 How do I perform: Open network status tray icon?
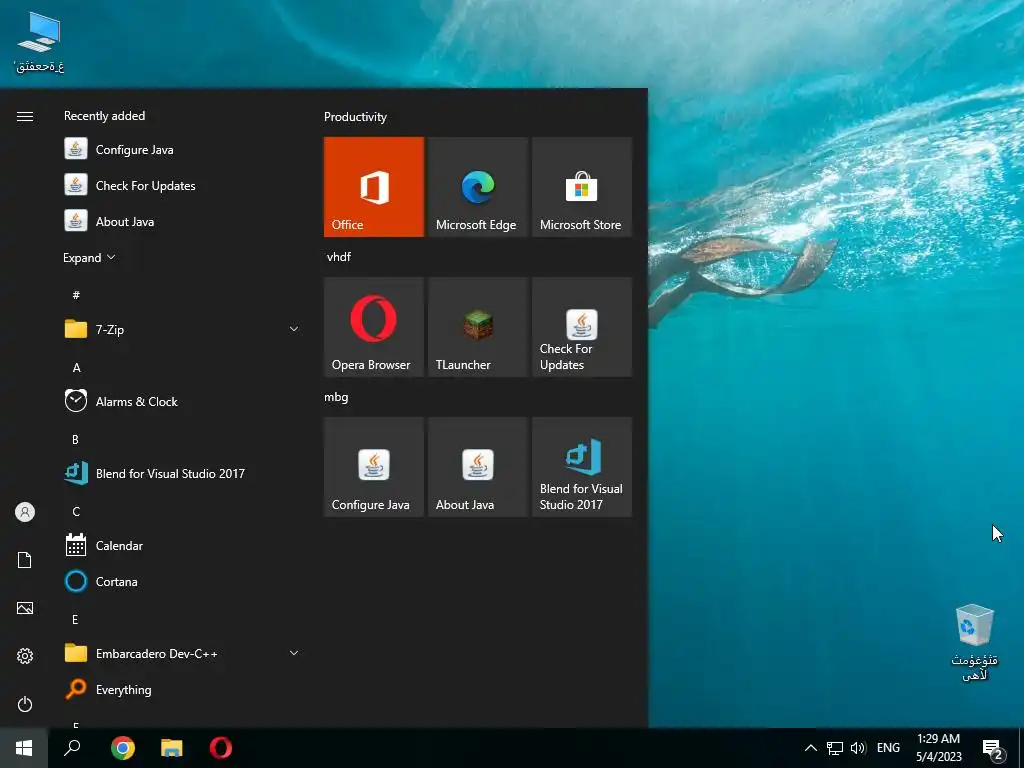point(835,748)
